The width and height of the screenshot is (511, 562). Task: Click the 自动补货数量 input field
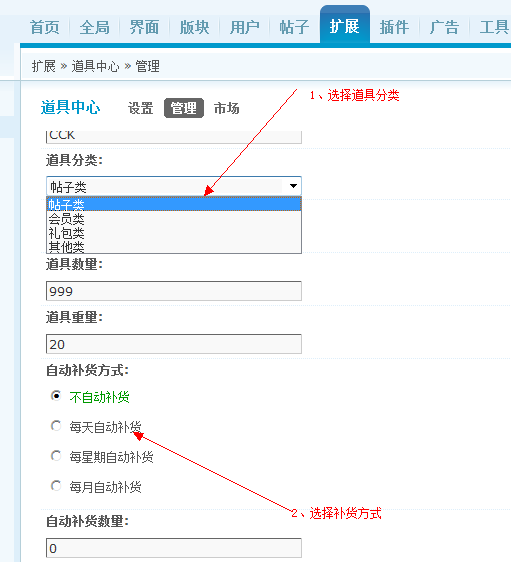[x=174, y=548]
